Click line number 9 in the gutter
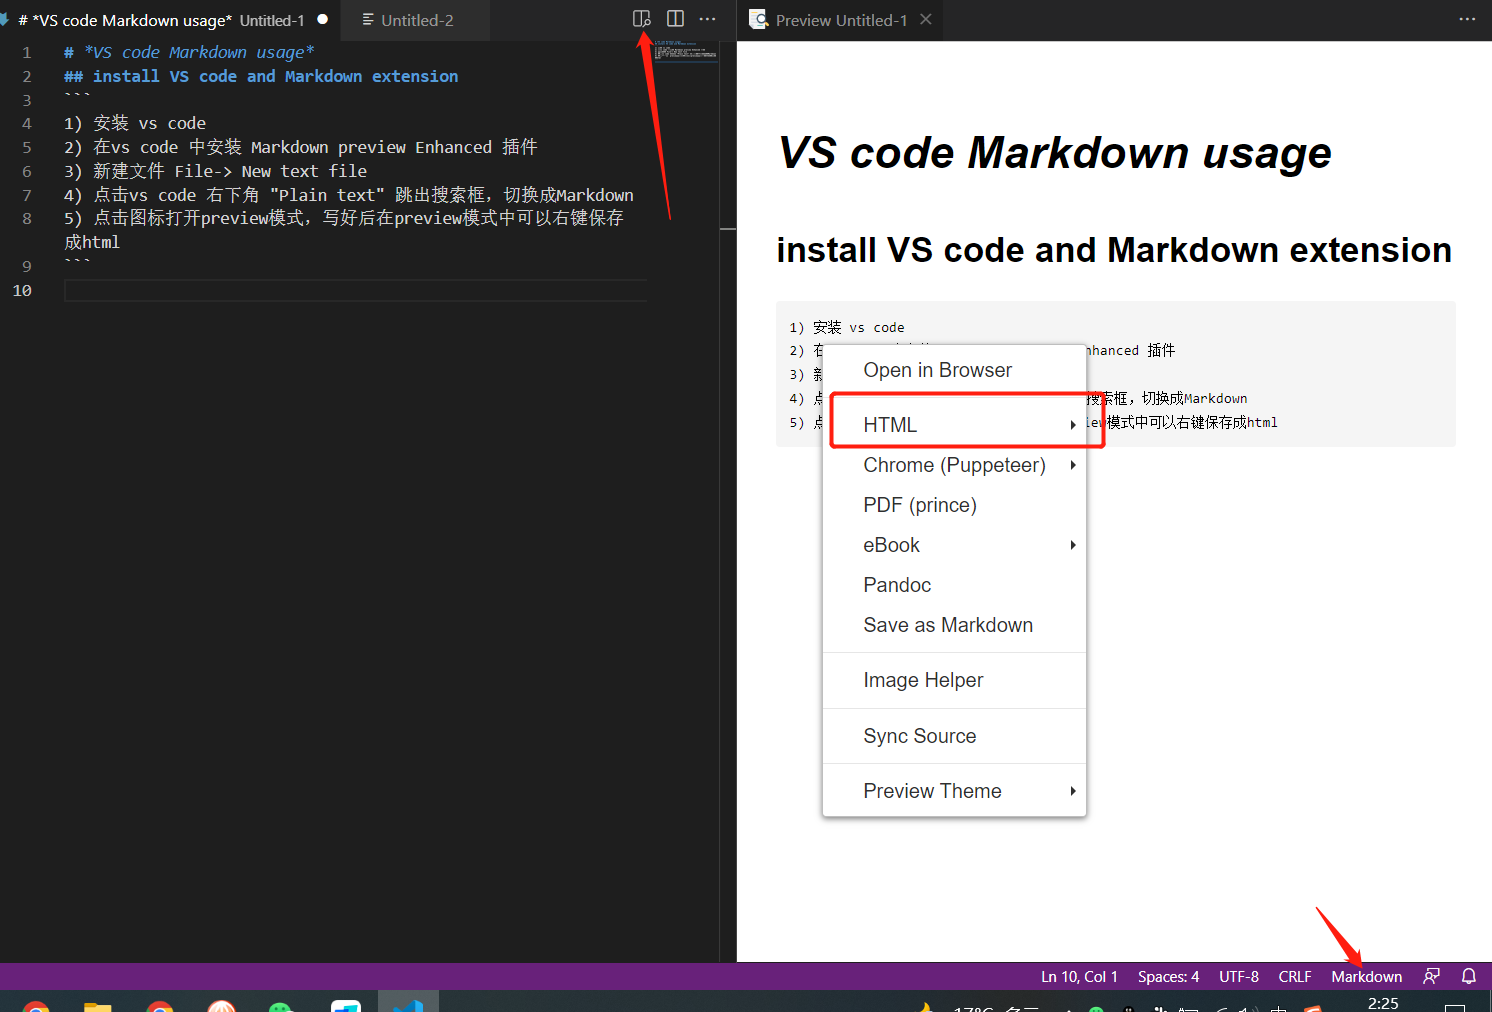 (27, 266)
